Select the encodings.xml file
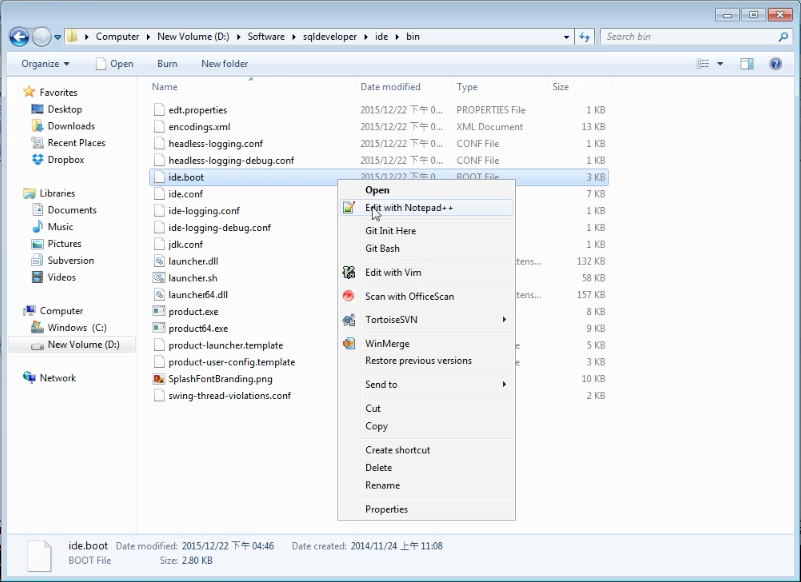The width and height of the screenshot is (801, 582). point(199,127)
